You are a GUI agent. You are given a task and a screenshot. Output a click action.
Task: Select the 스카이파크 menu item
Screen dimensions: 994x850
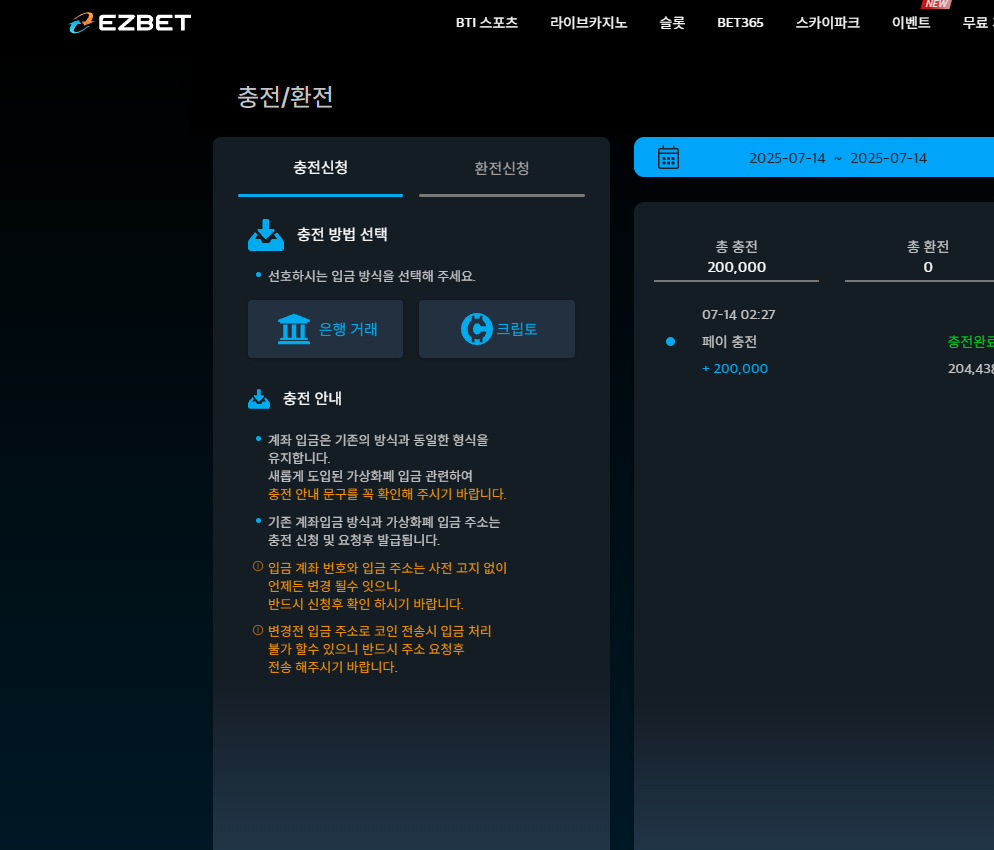pos(827,23)
